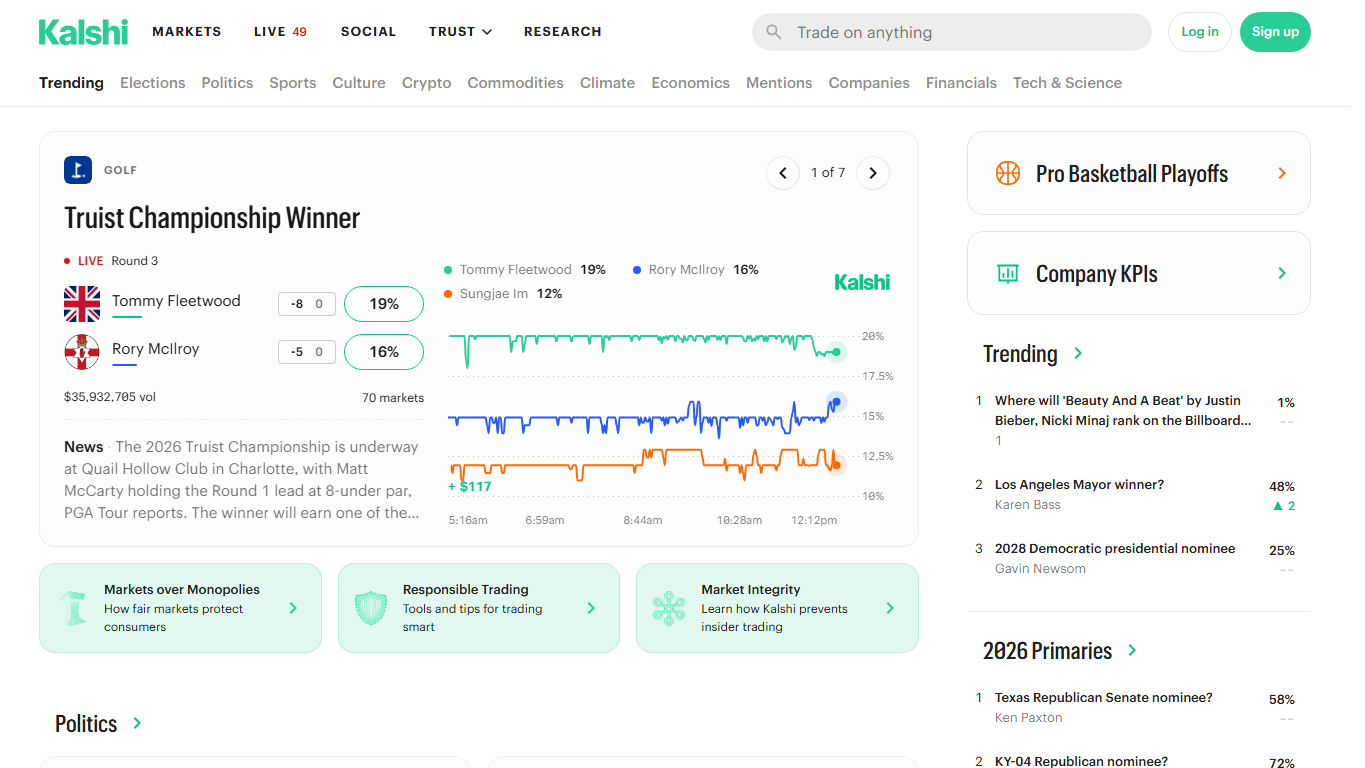Click the basketball icon for Pro Basketball Playoffs

[x=1007, y=173]
